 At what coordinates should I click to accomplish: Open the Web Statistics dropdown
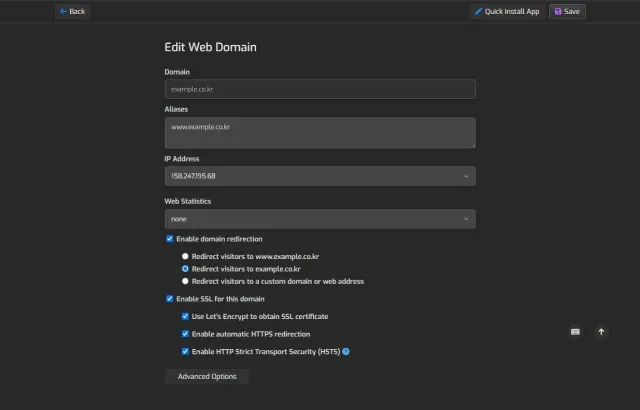(320, 219)
